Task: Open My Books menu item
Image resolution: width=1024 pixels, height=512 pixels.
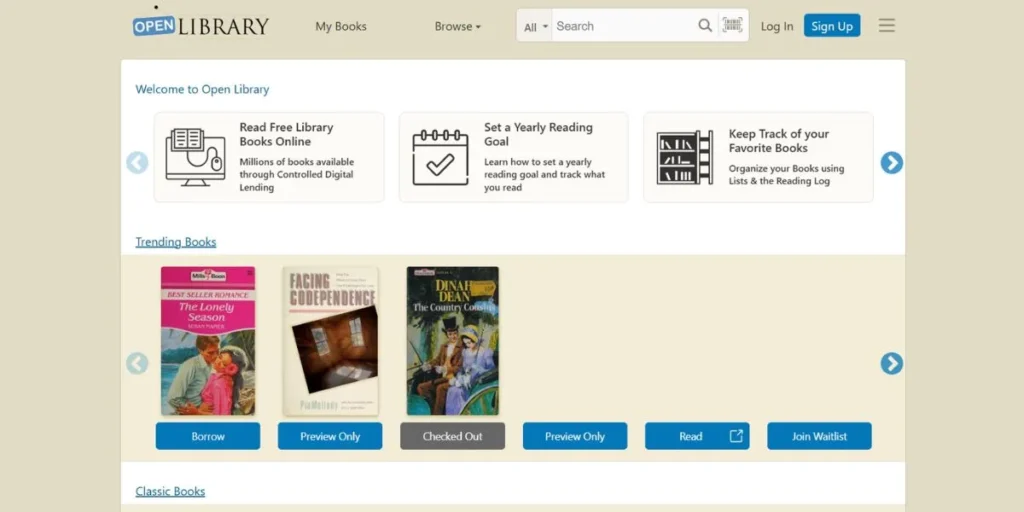Action: click(x=341, y=27)
